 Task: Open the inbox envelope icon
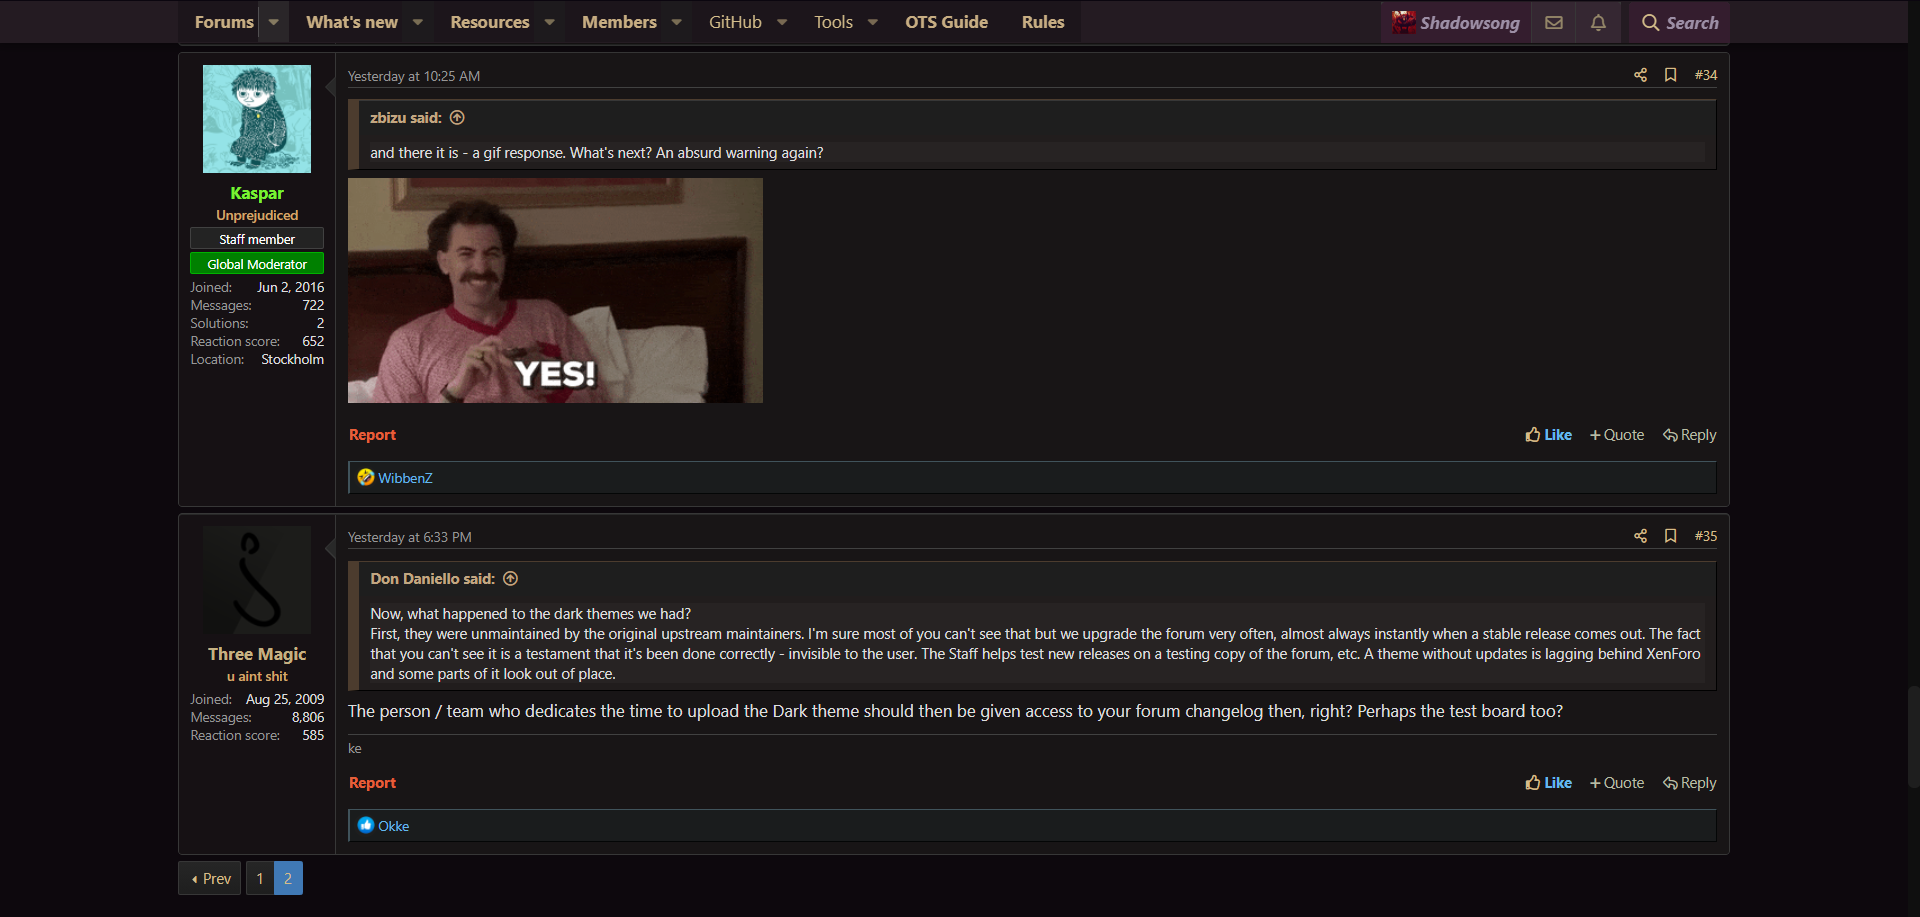pos(1554,22)
